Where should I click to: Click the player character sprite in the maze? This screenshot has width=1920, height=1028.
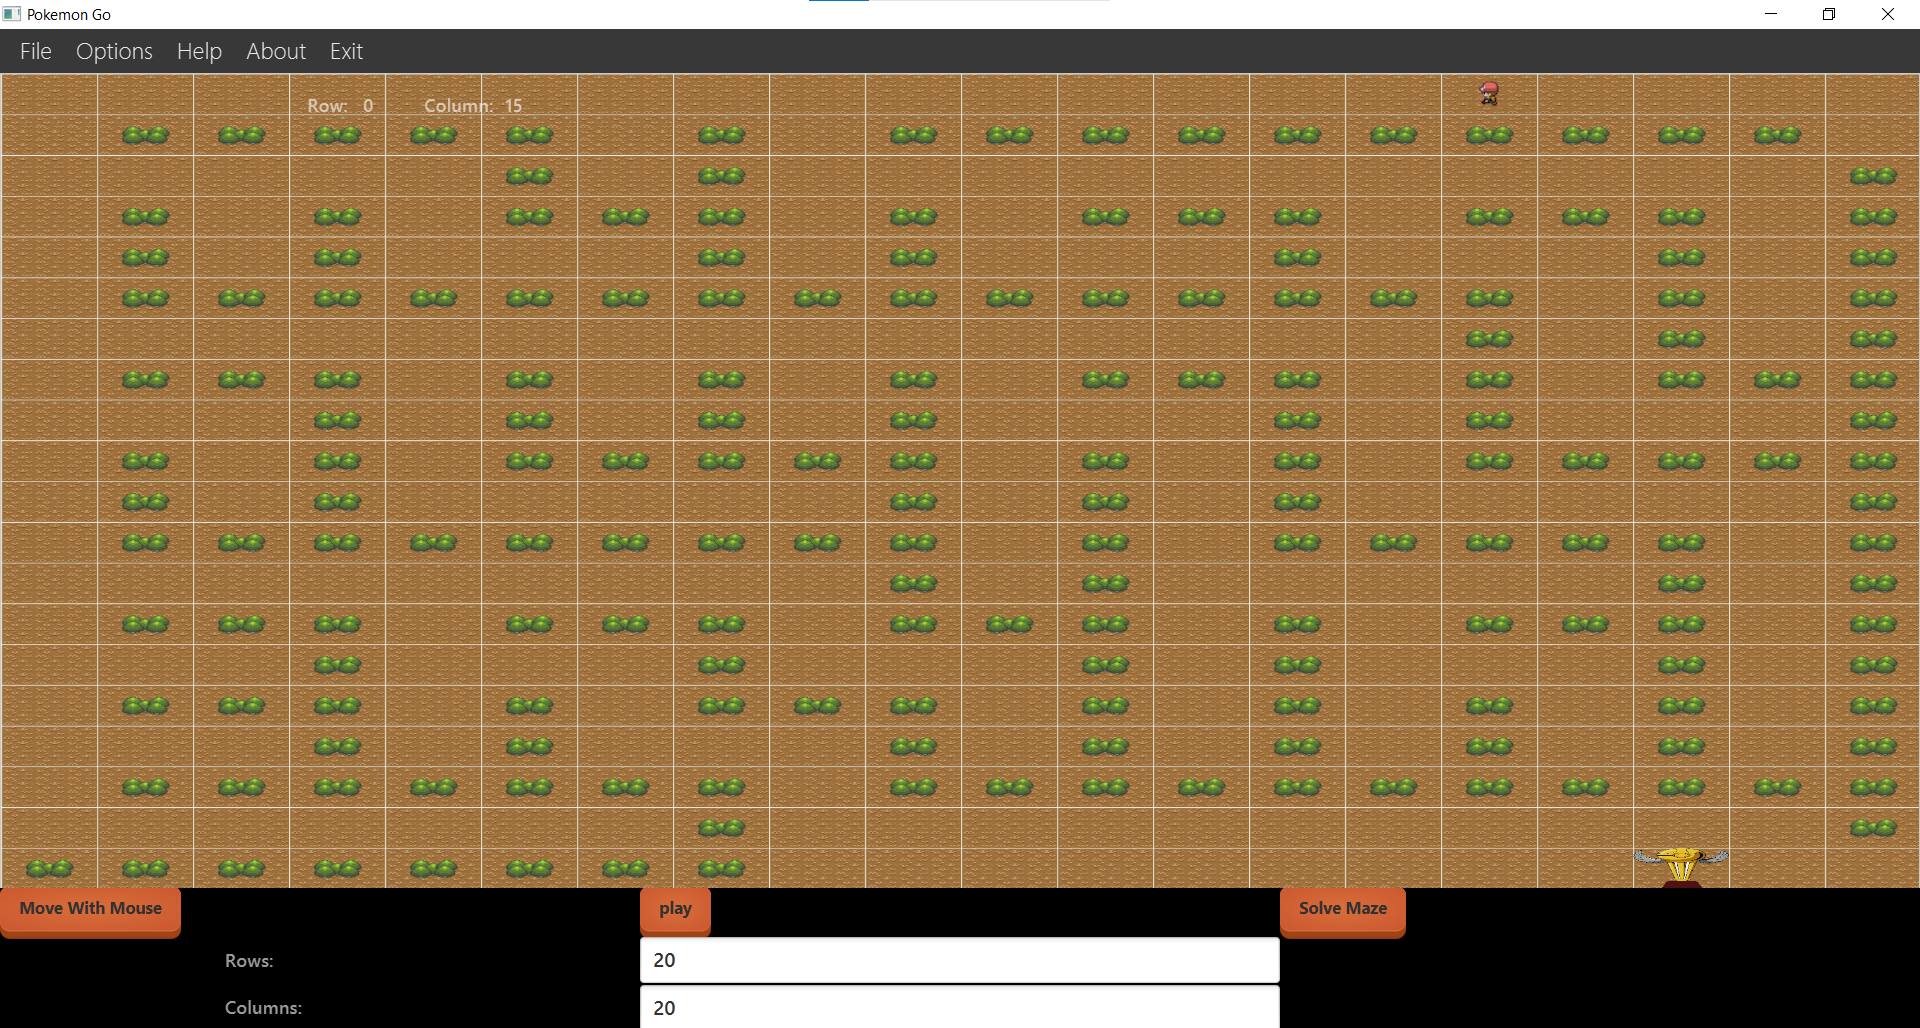pyautogui.click(x=1489, y=93)
